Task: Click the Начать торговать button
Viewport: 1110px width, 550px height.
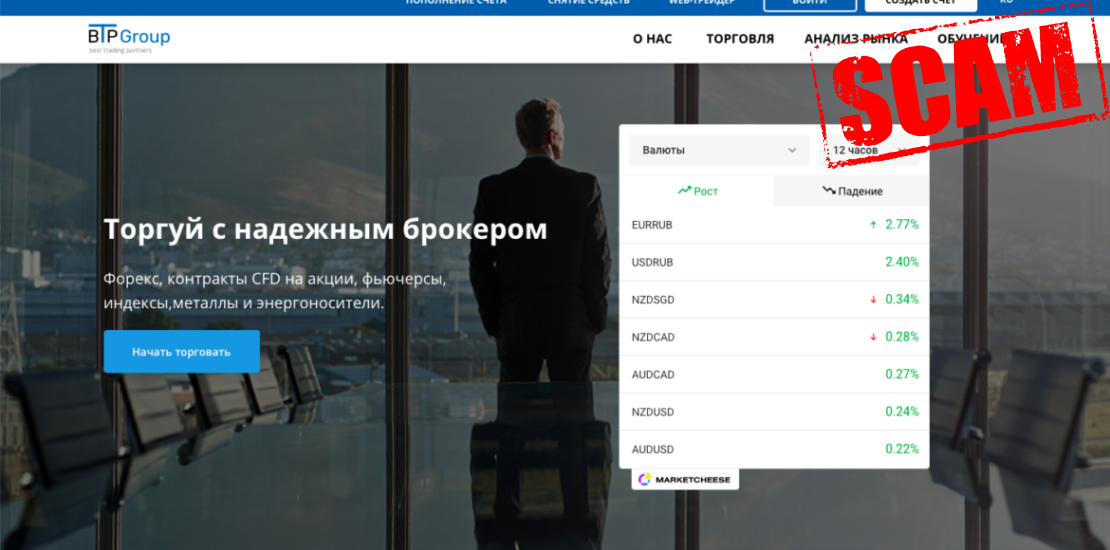Action: (181, 352)
